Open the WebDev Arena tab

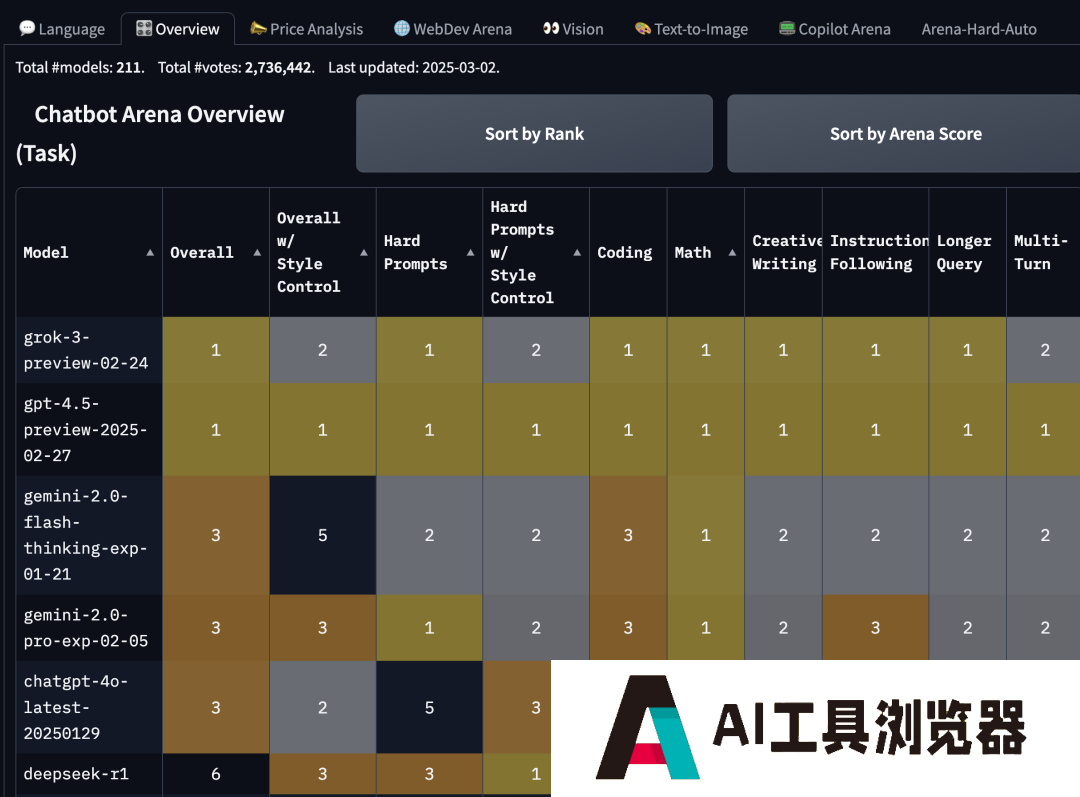(x=453, y=29)
